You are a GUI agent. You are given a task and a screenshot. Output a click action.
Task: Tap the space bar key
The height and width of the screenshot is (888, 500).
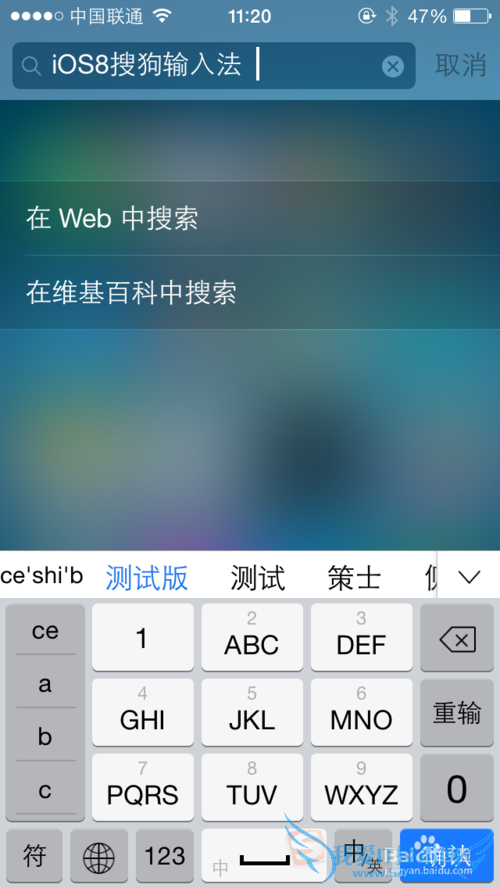tap(264, 856)
